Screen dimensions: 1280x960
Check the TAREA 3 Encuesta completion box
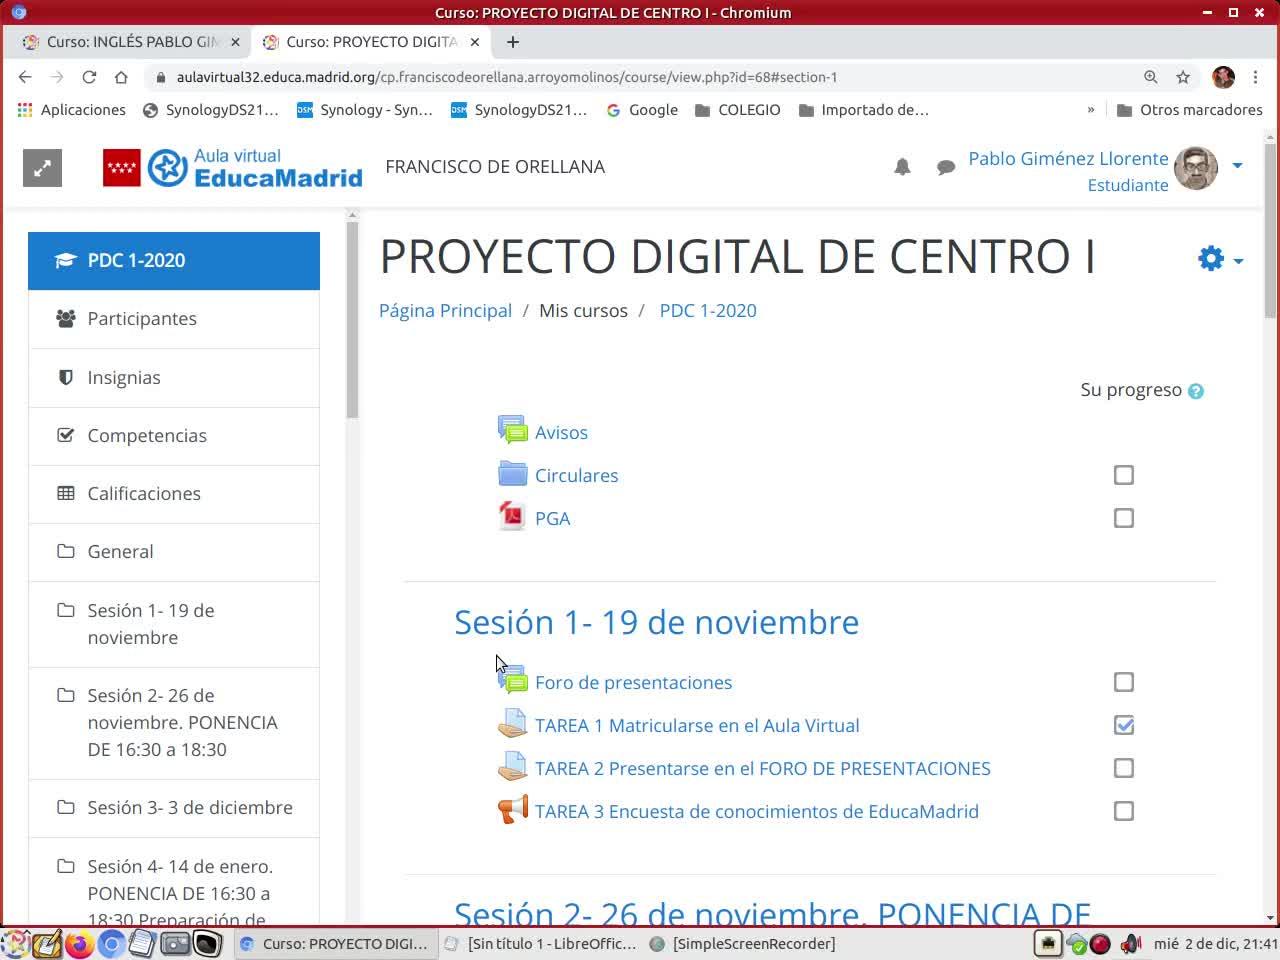(x=1124, y=811)
